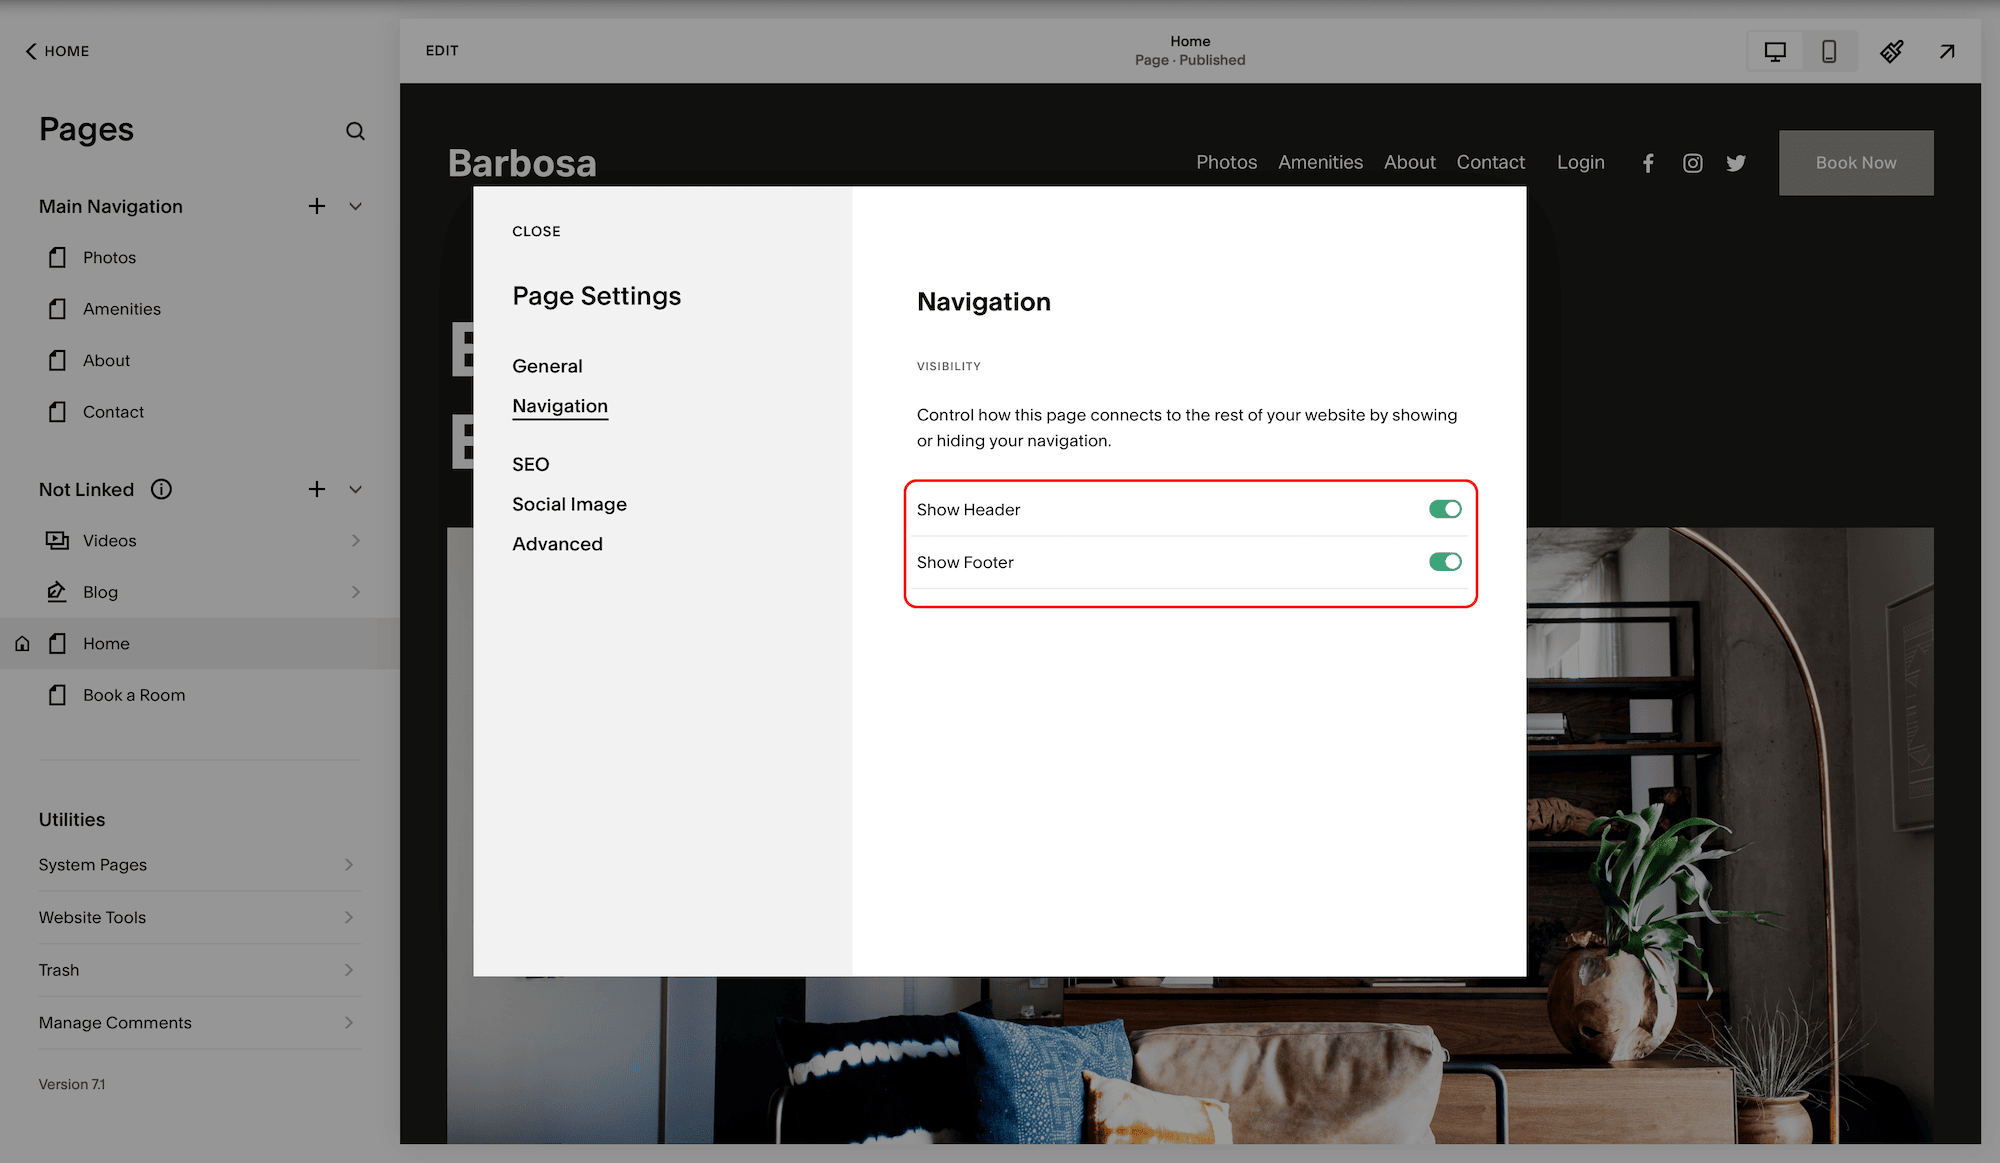Image resolution: width=2000 pixels, height=1163 pixels.
Task: Expand preview with the arrow icon
Action: (1946, 51)
